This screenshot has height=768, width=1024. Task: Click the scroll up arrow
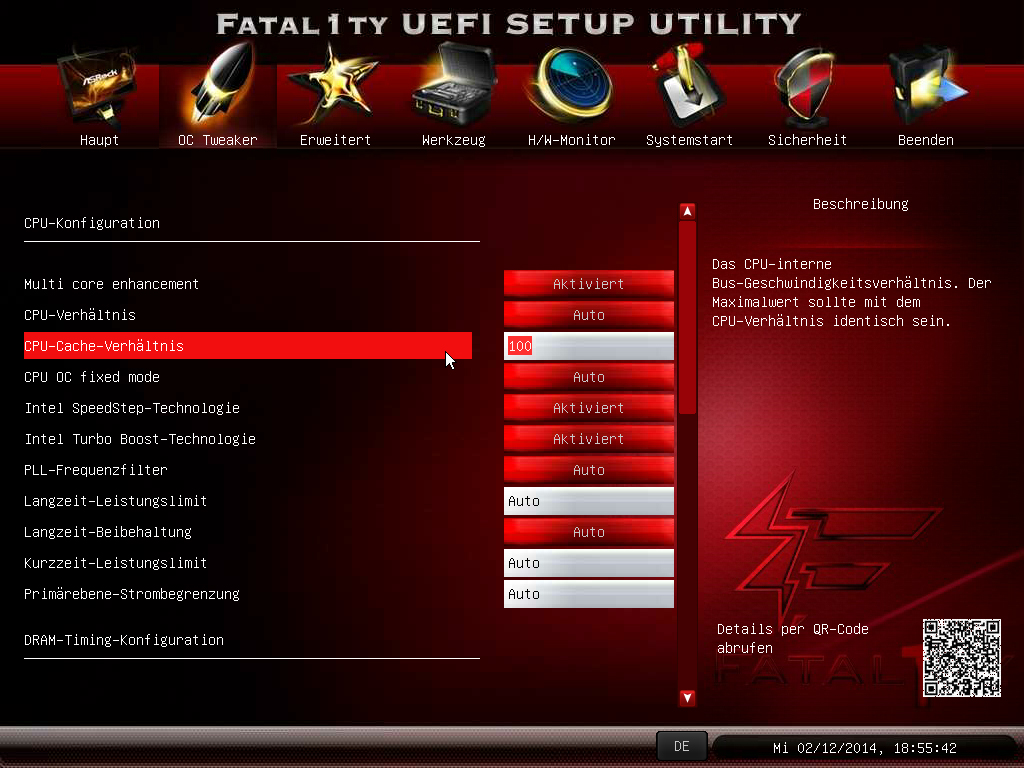[687, 211]
